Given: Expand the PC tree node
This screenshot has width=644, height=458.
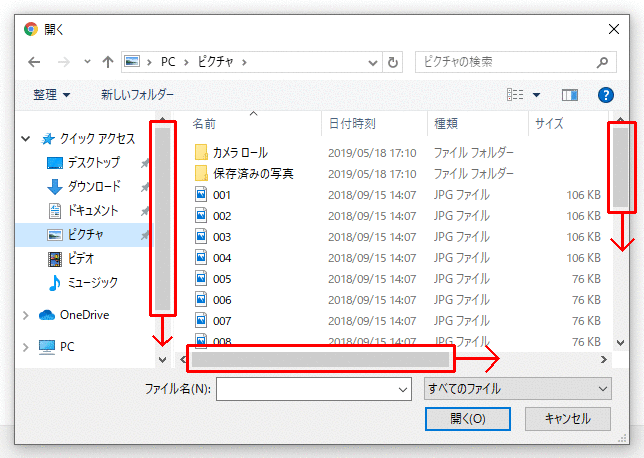Looking at the screenshot, I should point(25,347).
